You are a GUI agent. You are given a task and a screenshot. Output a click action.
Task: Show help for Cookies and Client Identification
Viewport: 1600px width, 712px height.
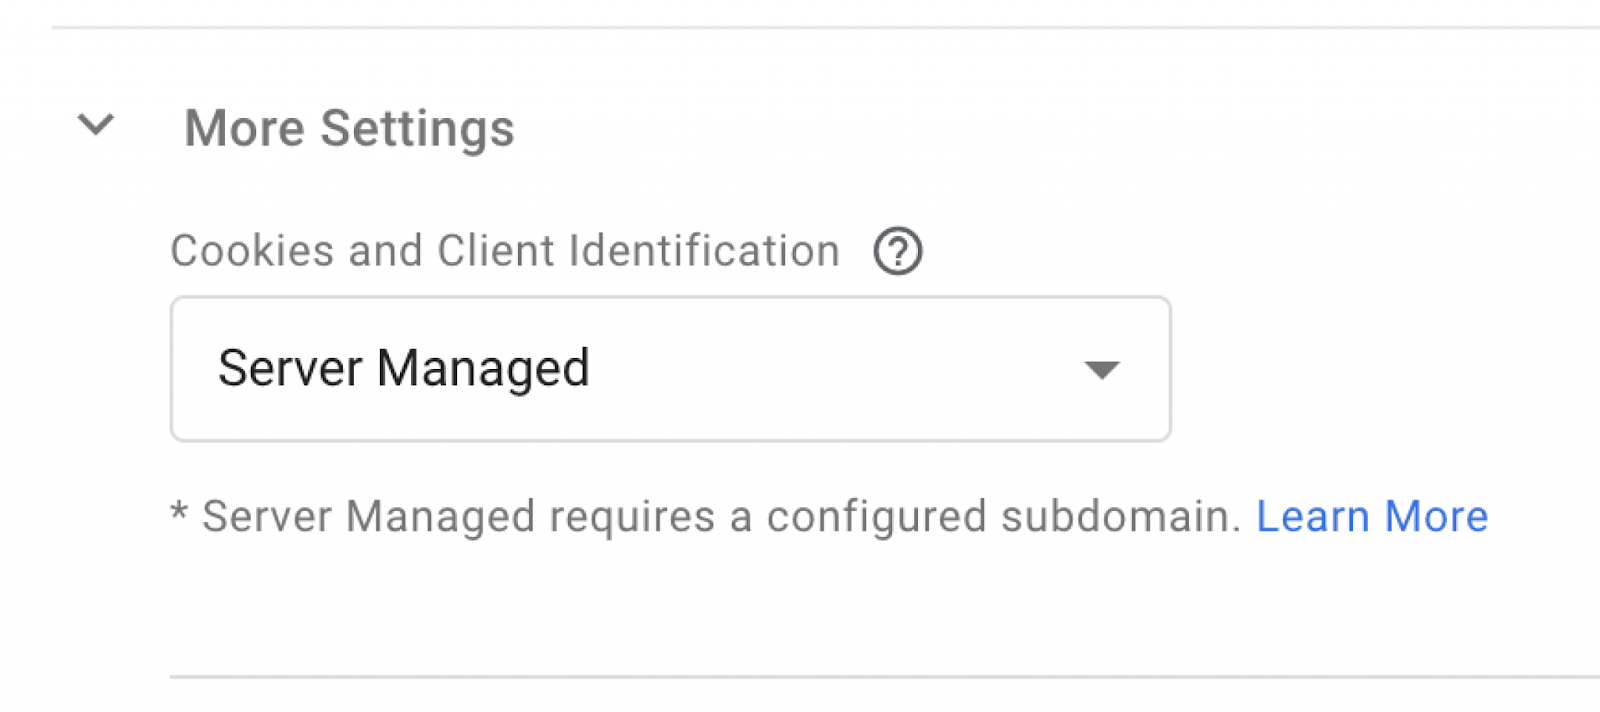click(x=897, y=251)
